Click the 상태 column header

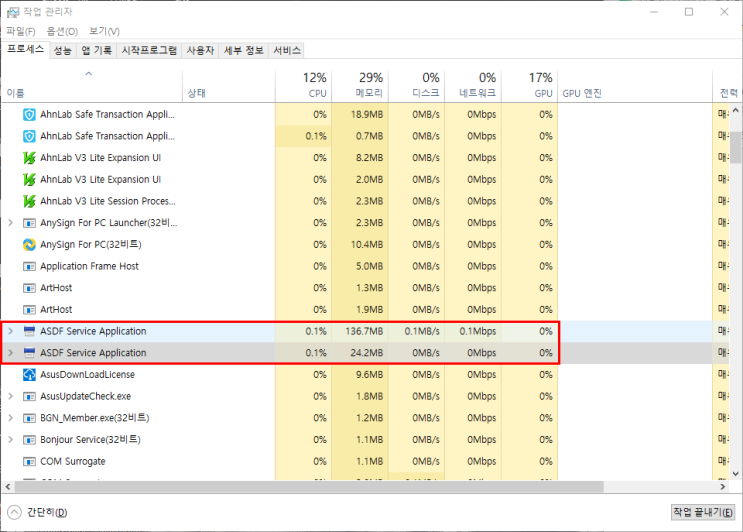[228, 86]
